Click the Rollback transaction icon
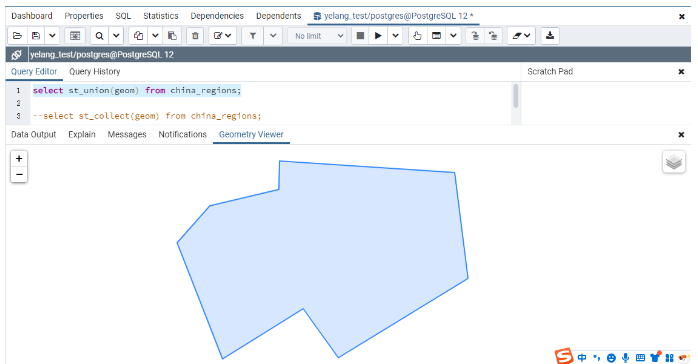The image size is (698, 364). (493, 36)
